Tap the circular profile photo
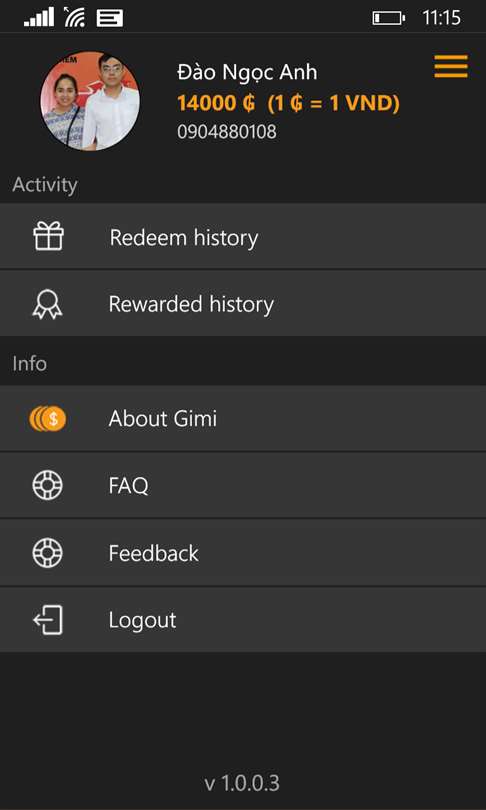Viewport: 486px width, 810px height. click(x=90, y=101)
